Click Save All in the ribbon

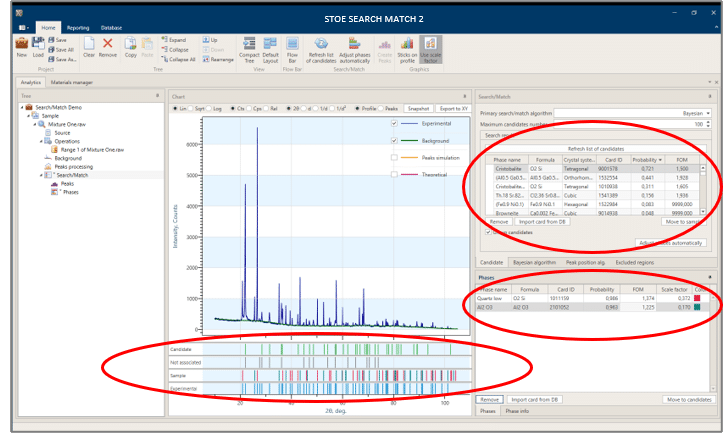point(61,50)
